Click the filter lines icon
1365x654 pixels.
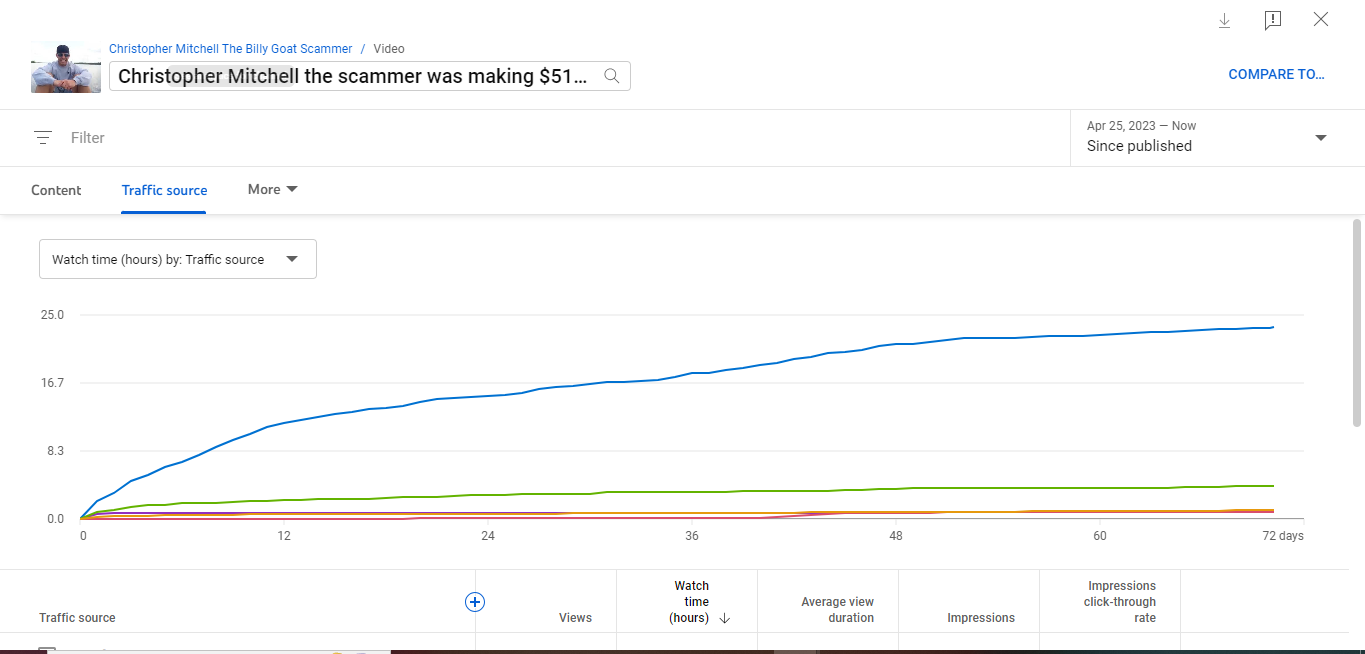(42, 138)
